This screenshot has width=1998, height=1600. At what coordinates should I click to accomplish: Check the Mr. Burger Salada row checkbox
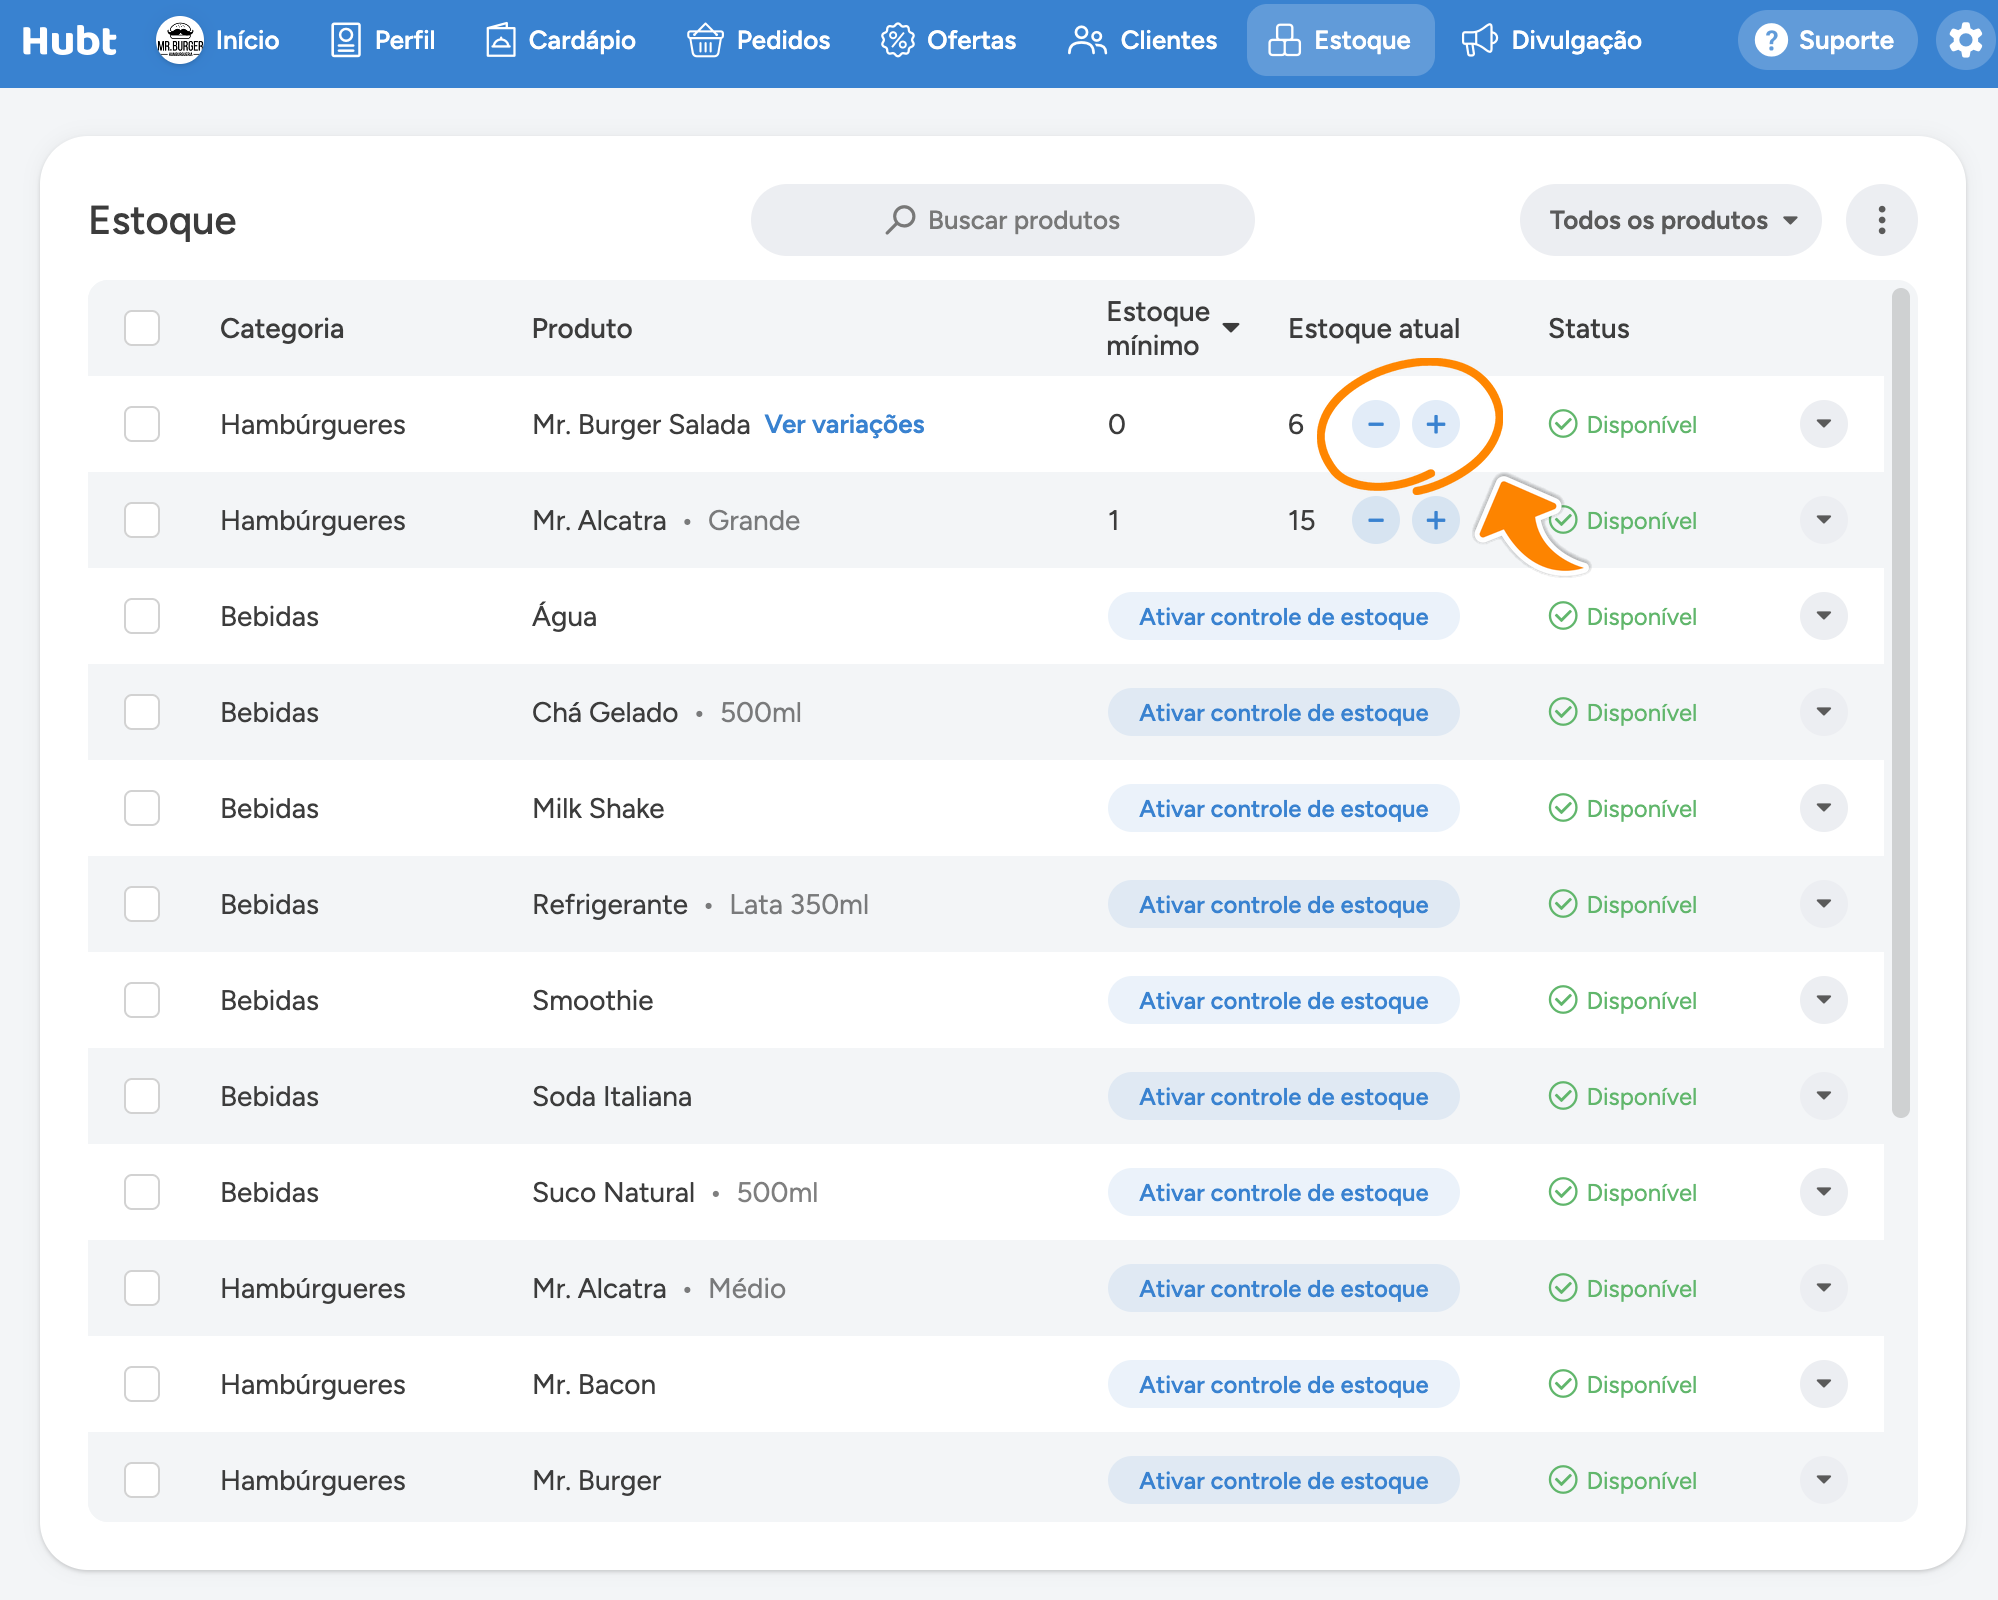(x=142, y=424)
